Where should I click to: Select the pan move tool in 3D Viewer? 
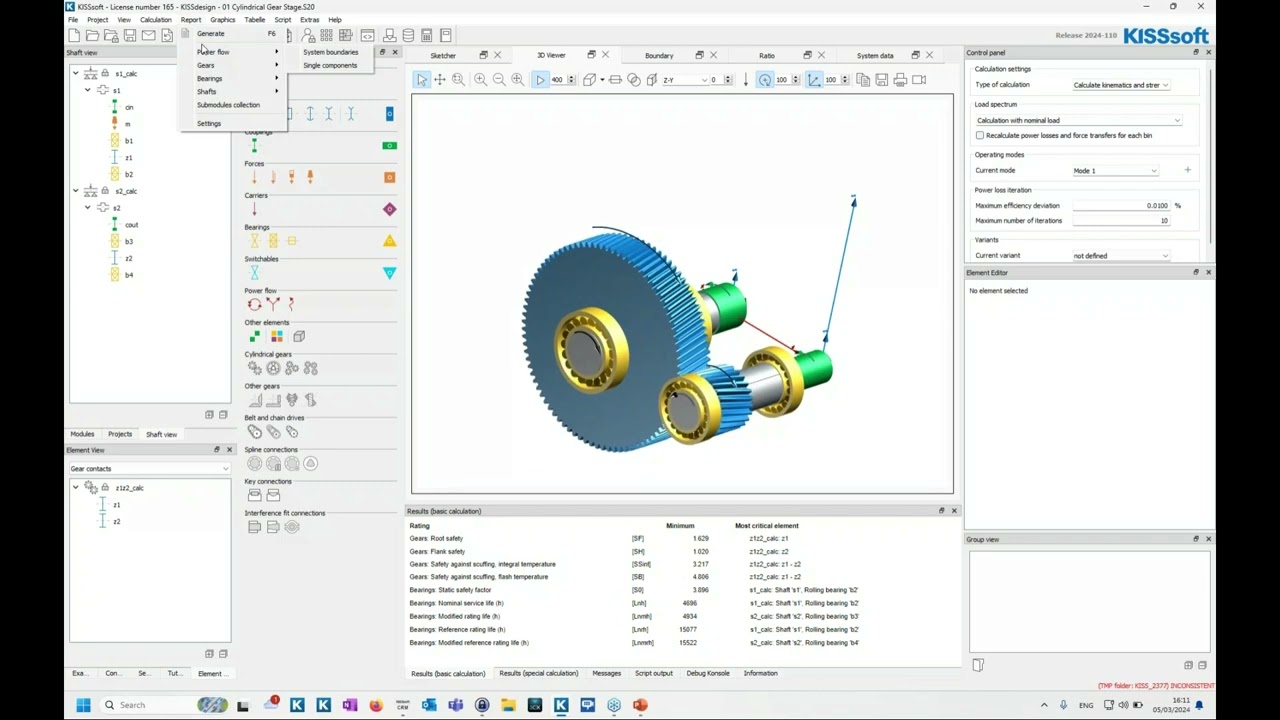click(x=440, y=80)
